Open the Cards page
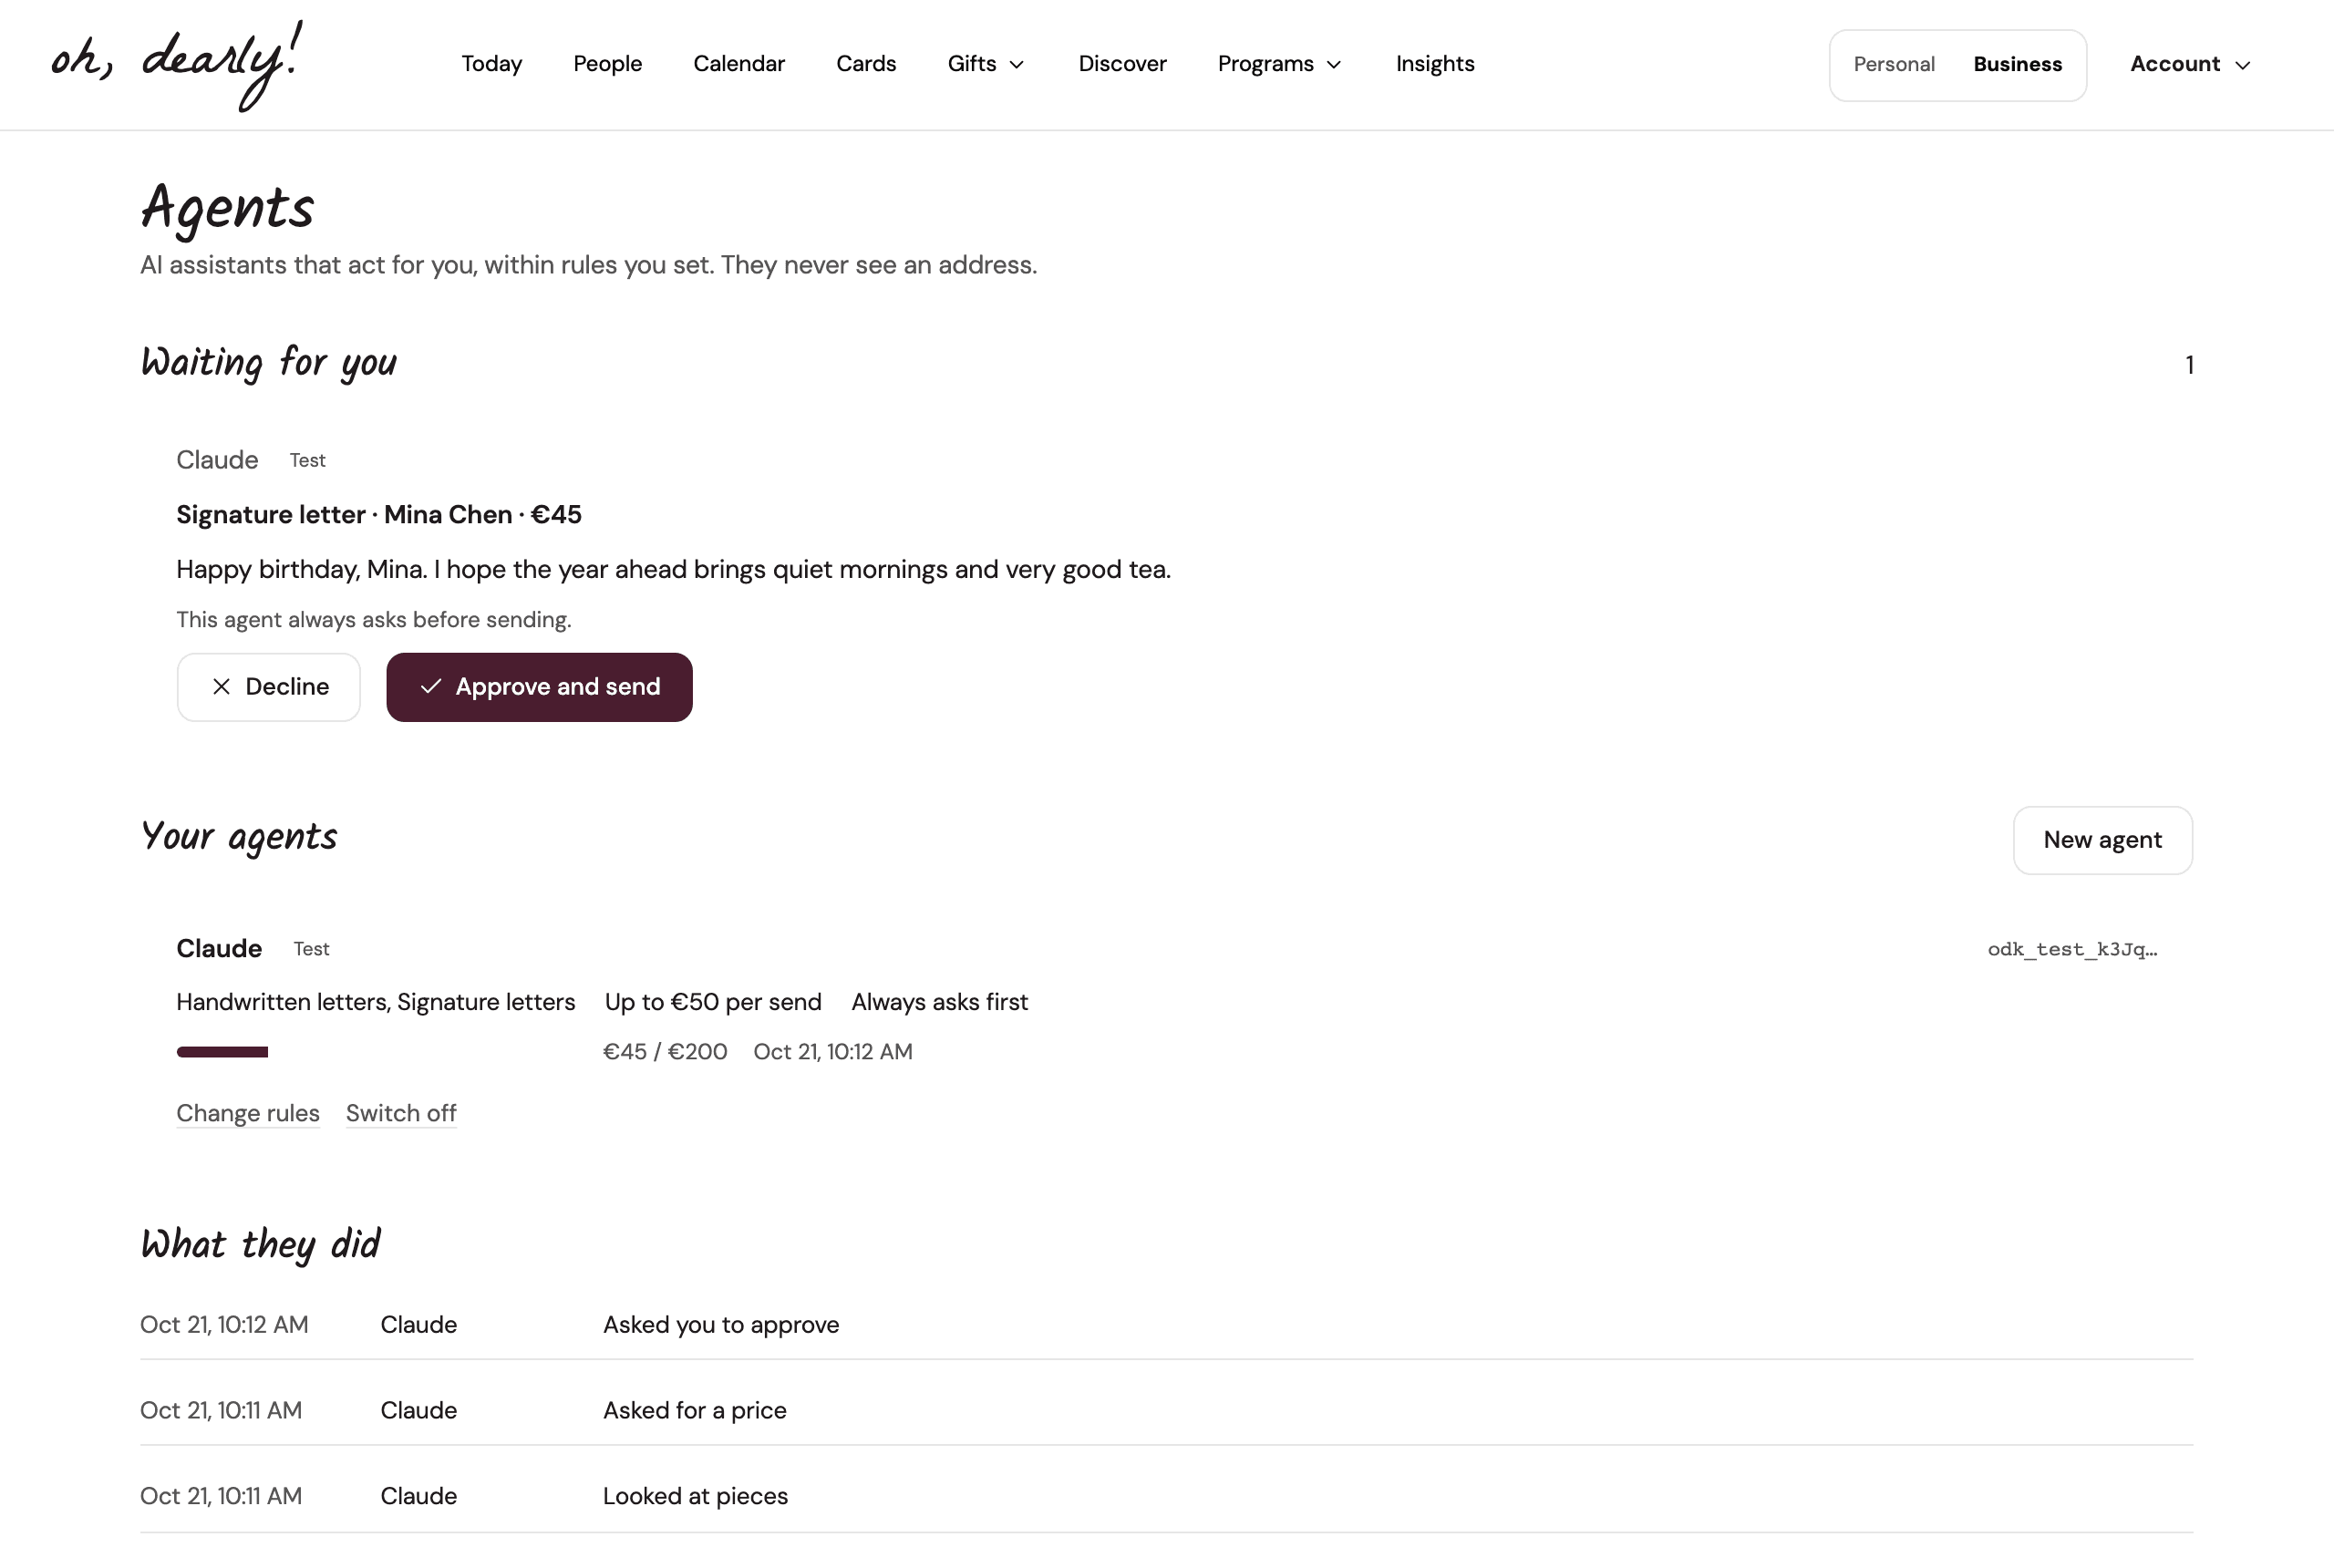Screen dimensions: 2334x1568 (866, 64)
